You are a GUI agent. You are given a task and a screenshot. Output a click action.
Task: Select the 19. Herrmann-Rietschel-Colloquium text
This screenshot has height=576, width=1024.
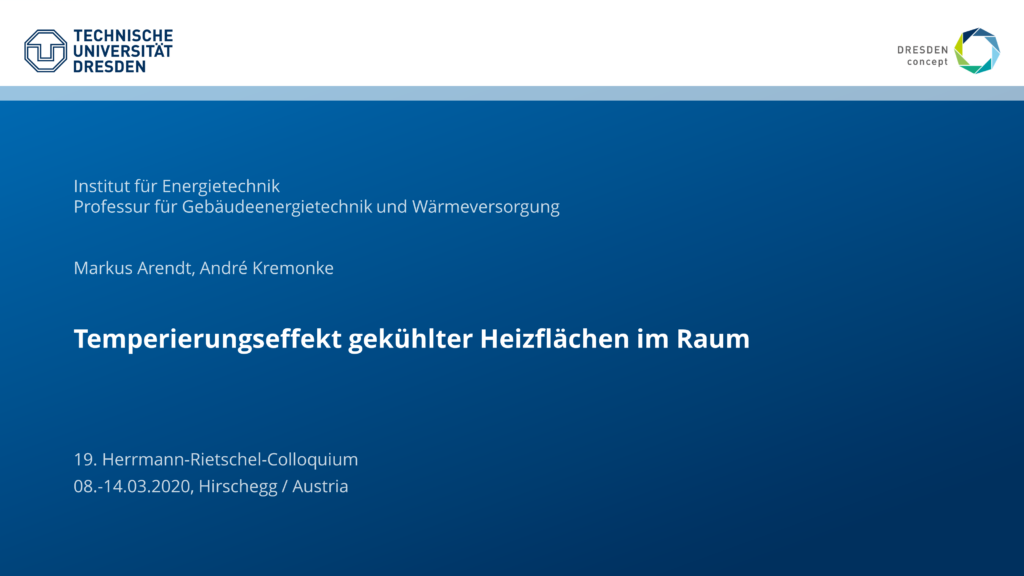(215, 460)
